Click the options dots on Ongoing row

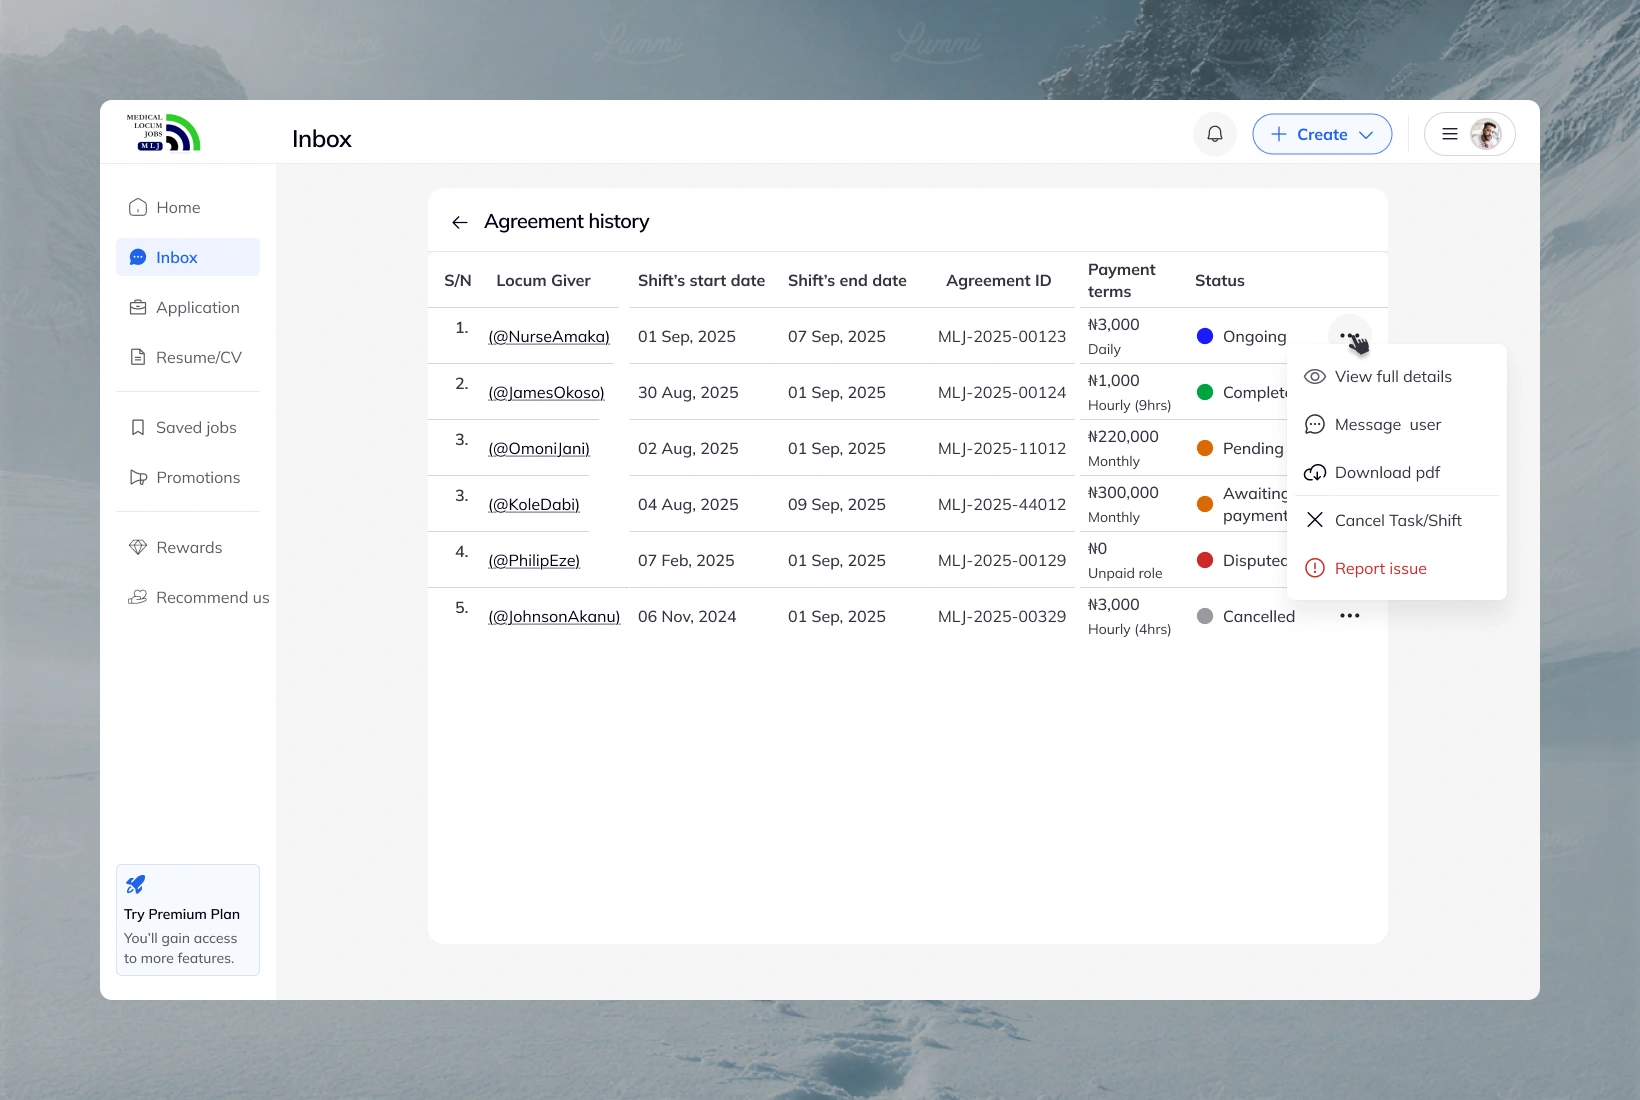coord(1350,336)
